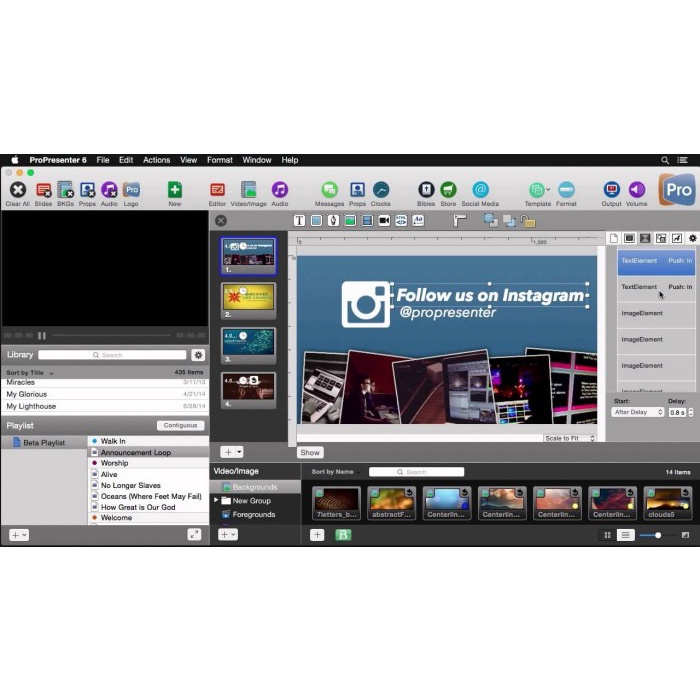Open the Volume control icon

pos(637,190)
